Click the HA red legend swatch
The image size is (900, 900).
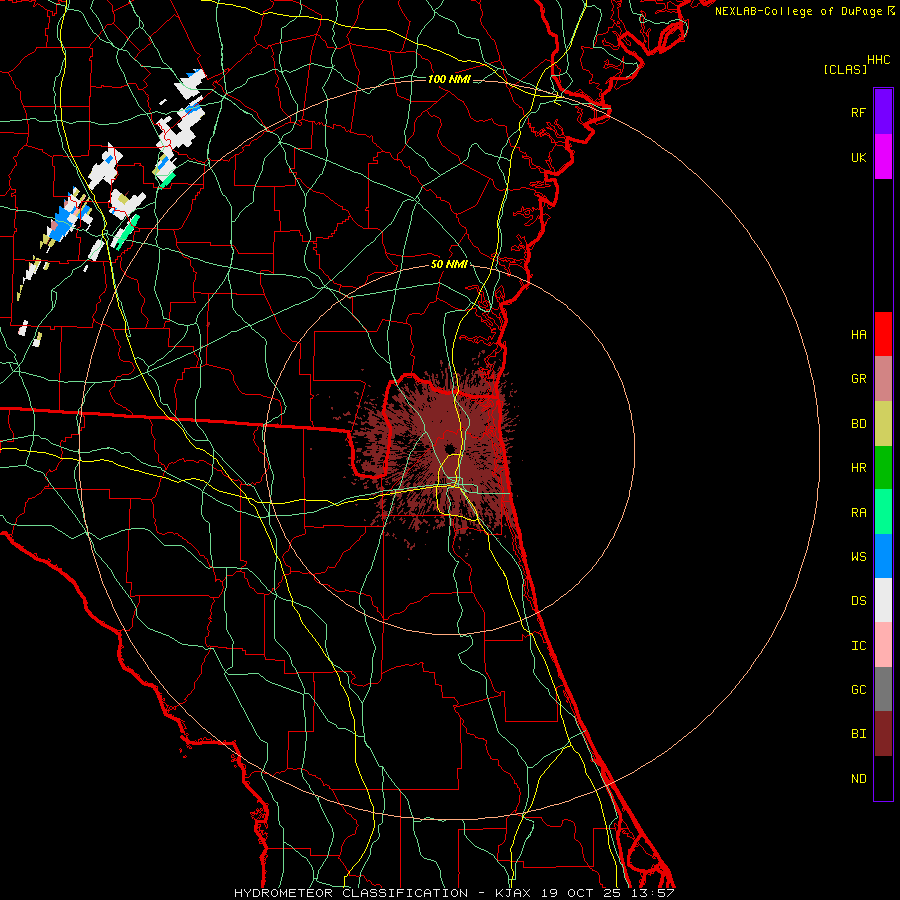883,334
